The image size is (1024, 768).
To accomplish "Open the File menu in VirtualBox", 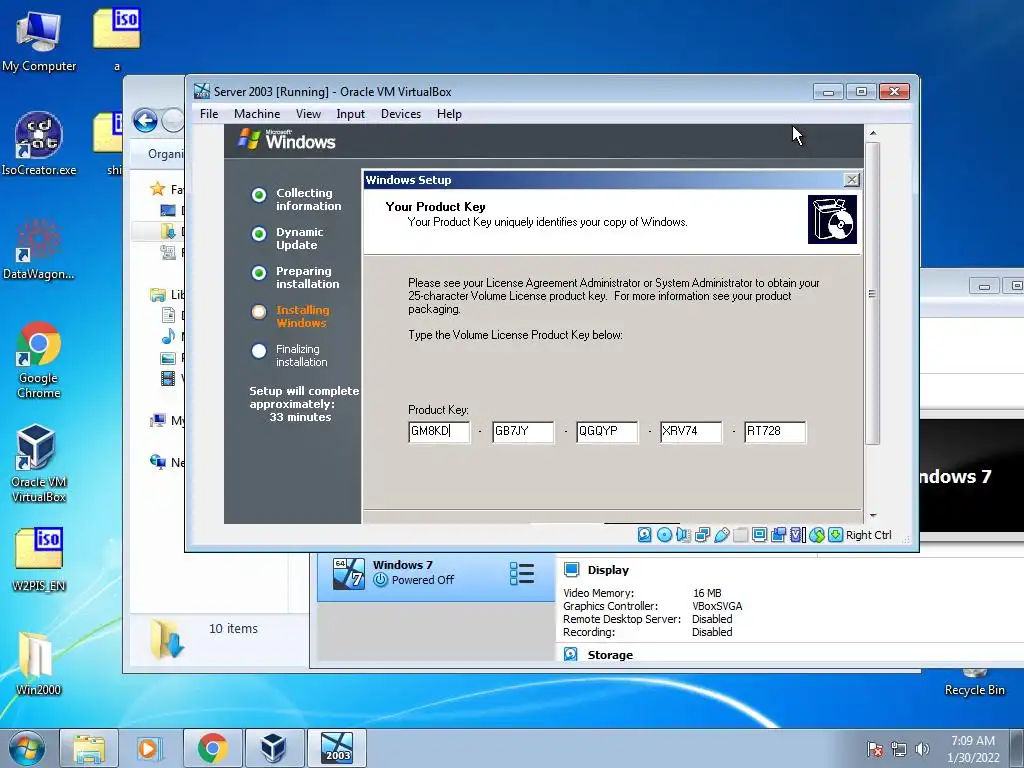I will 209,114.
